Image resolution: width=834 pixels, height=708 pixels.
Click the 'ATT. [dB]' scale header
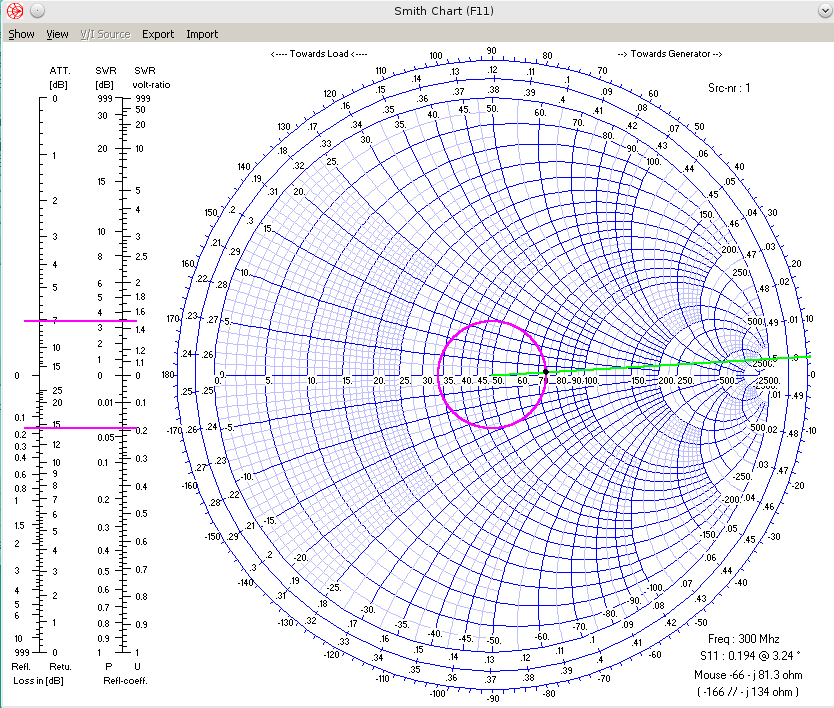pos(59,78)
